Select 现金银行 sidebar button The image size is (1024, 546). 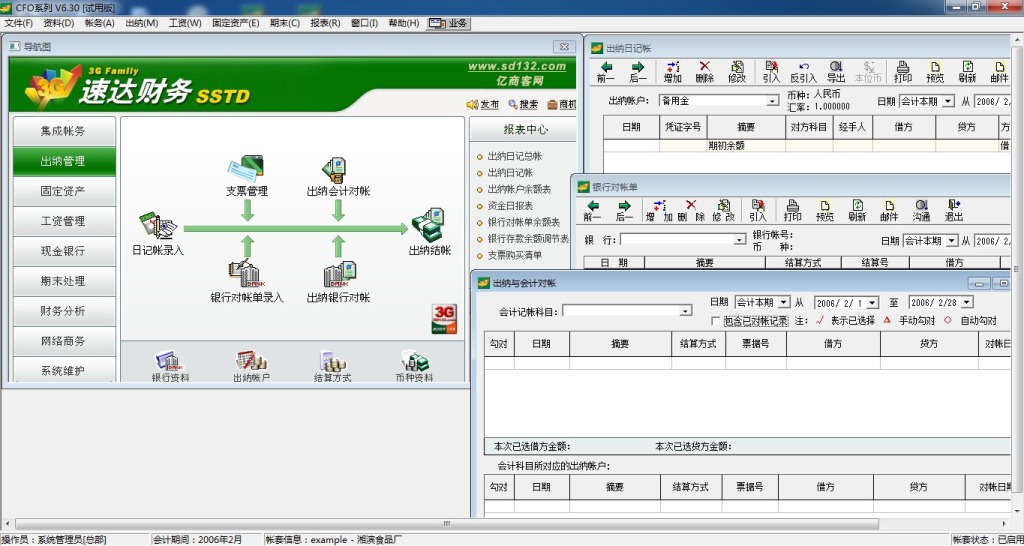[x=63, y=251]
